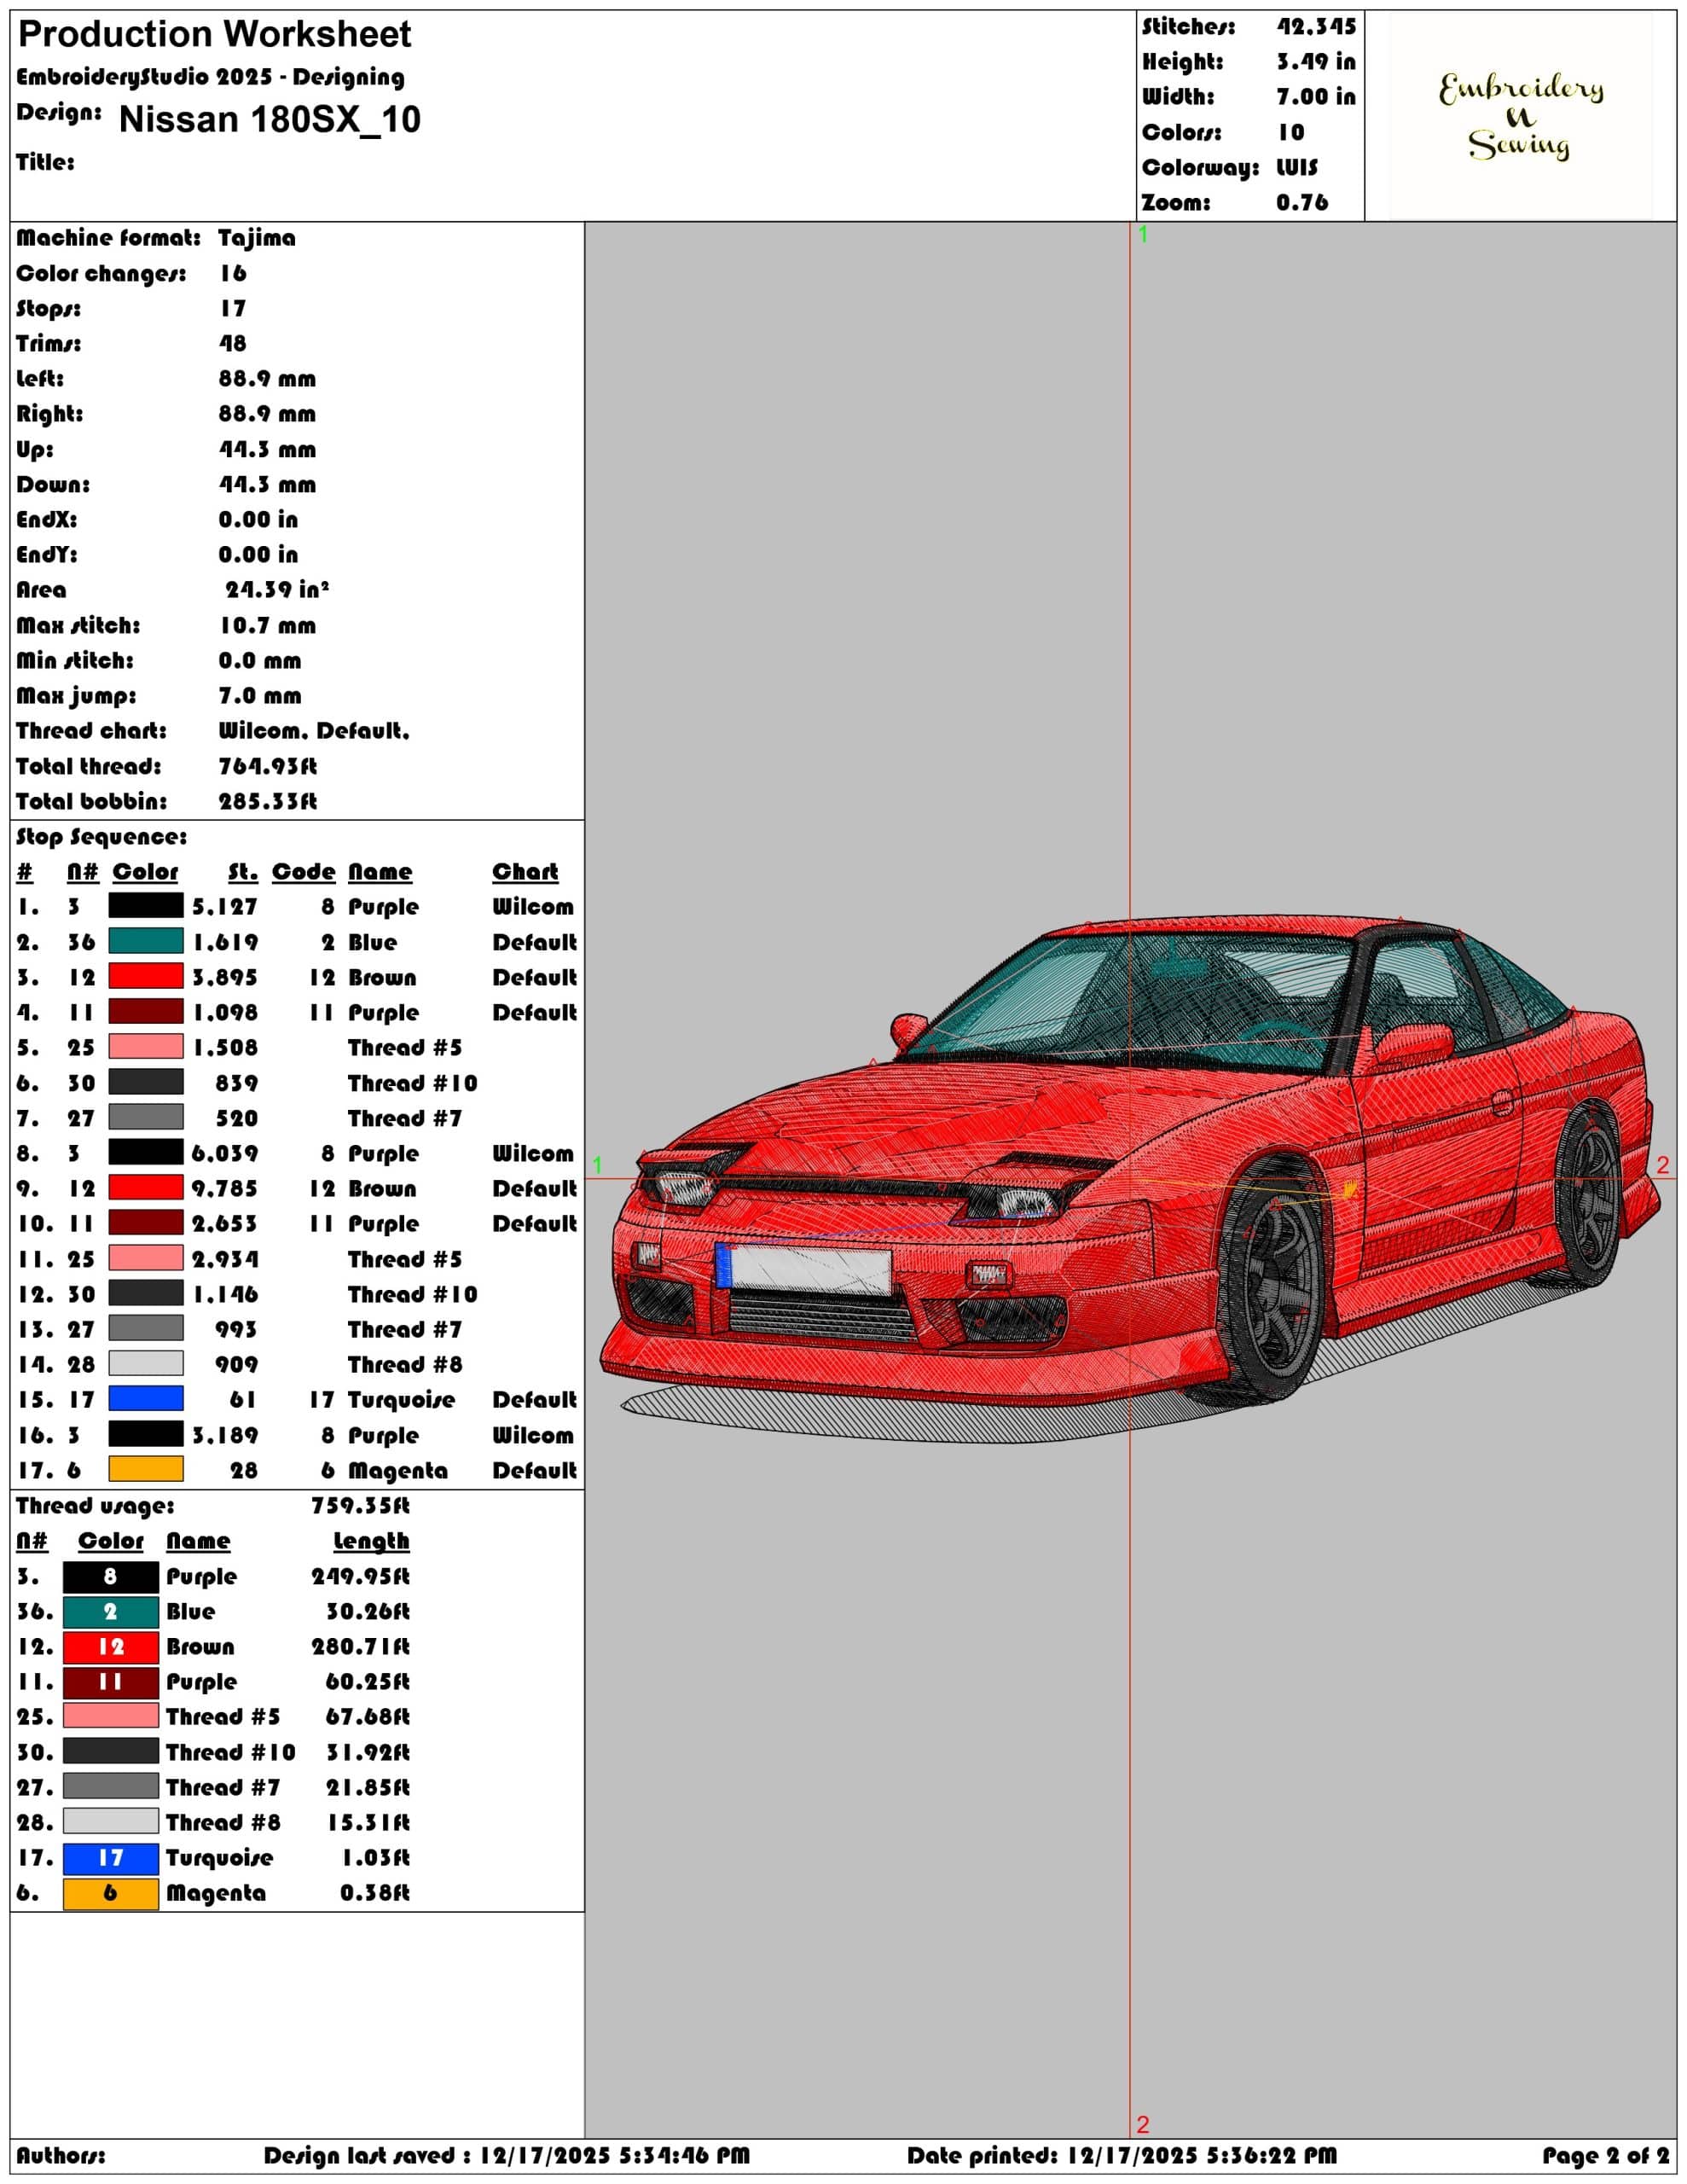
Task: Click the "Chart" column header in Stop Sequence
Action: pyautogui.click(x=525, y=872)
